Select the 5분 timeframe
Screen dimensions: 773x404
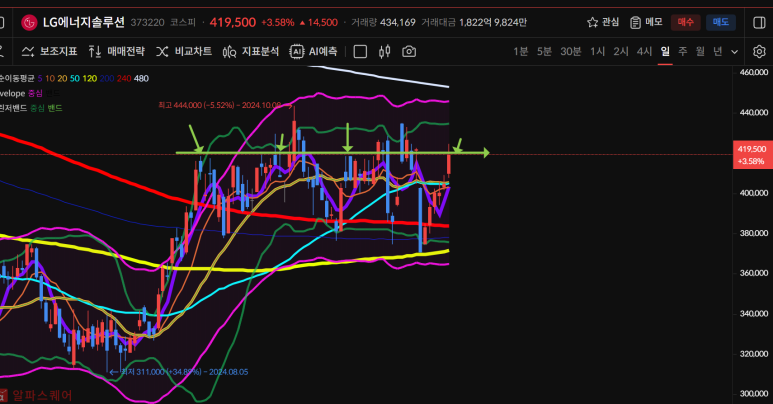coord(544,51)
